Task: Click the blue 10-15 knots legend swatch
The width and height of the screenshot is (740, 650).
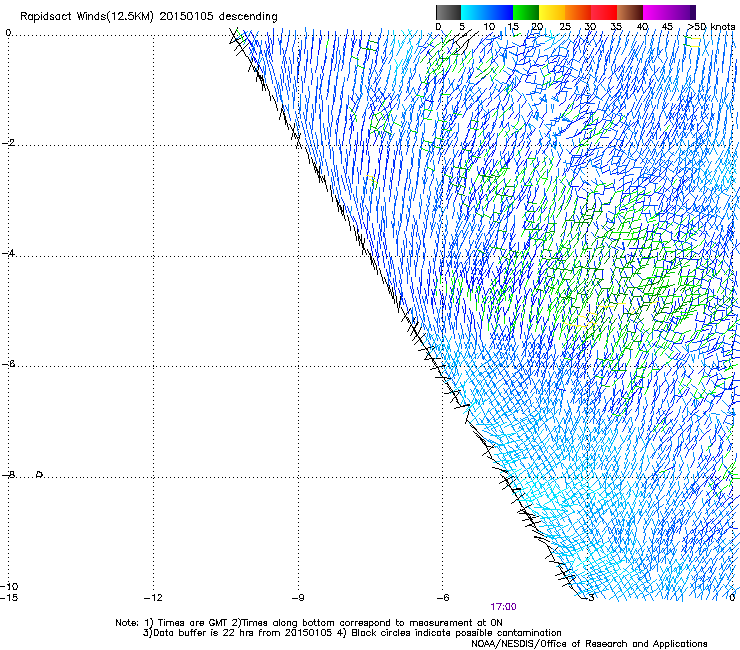Action: [x=500, y=12]
